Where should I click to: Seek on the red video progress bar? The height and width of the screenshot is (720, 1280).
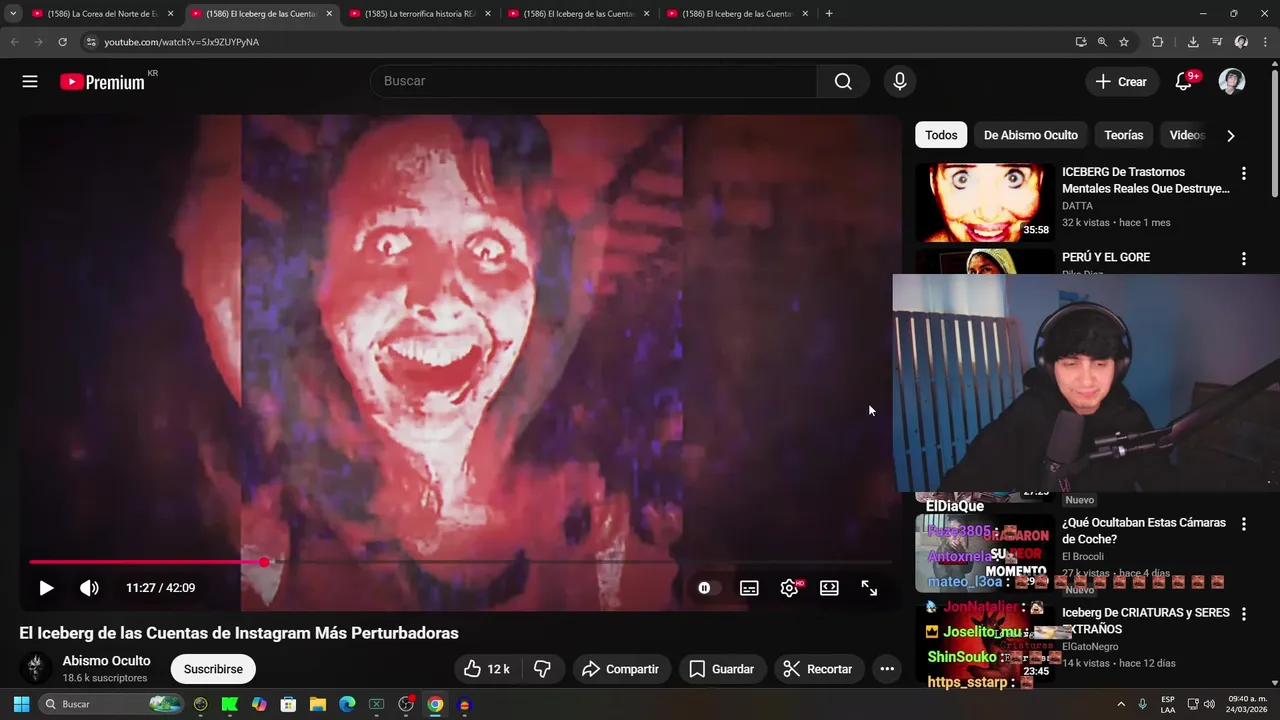(460, 562)
